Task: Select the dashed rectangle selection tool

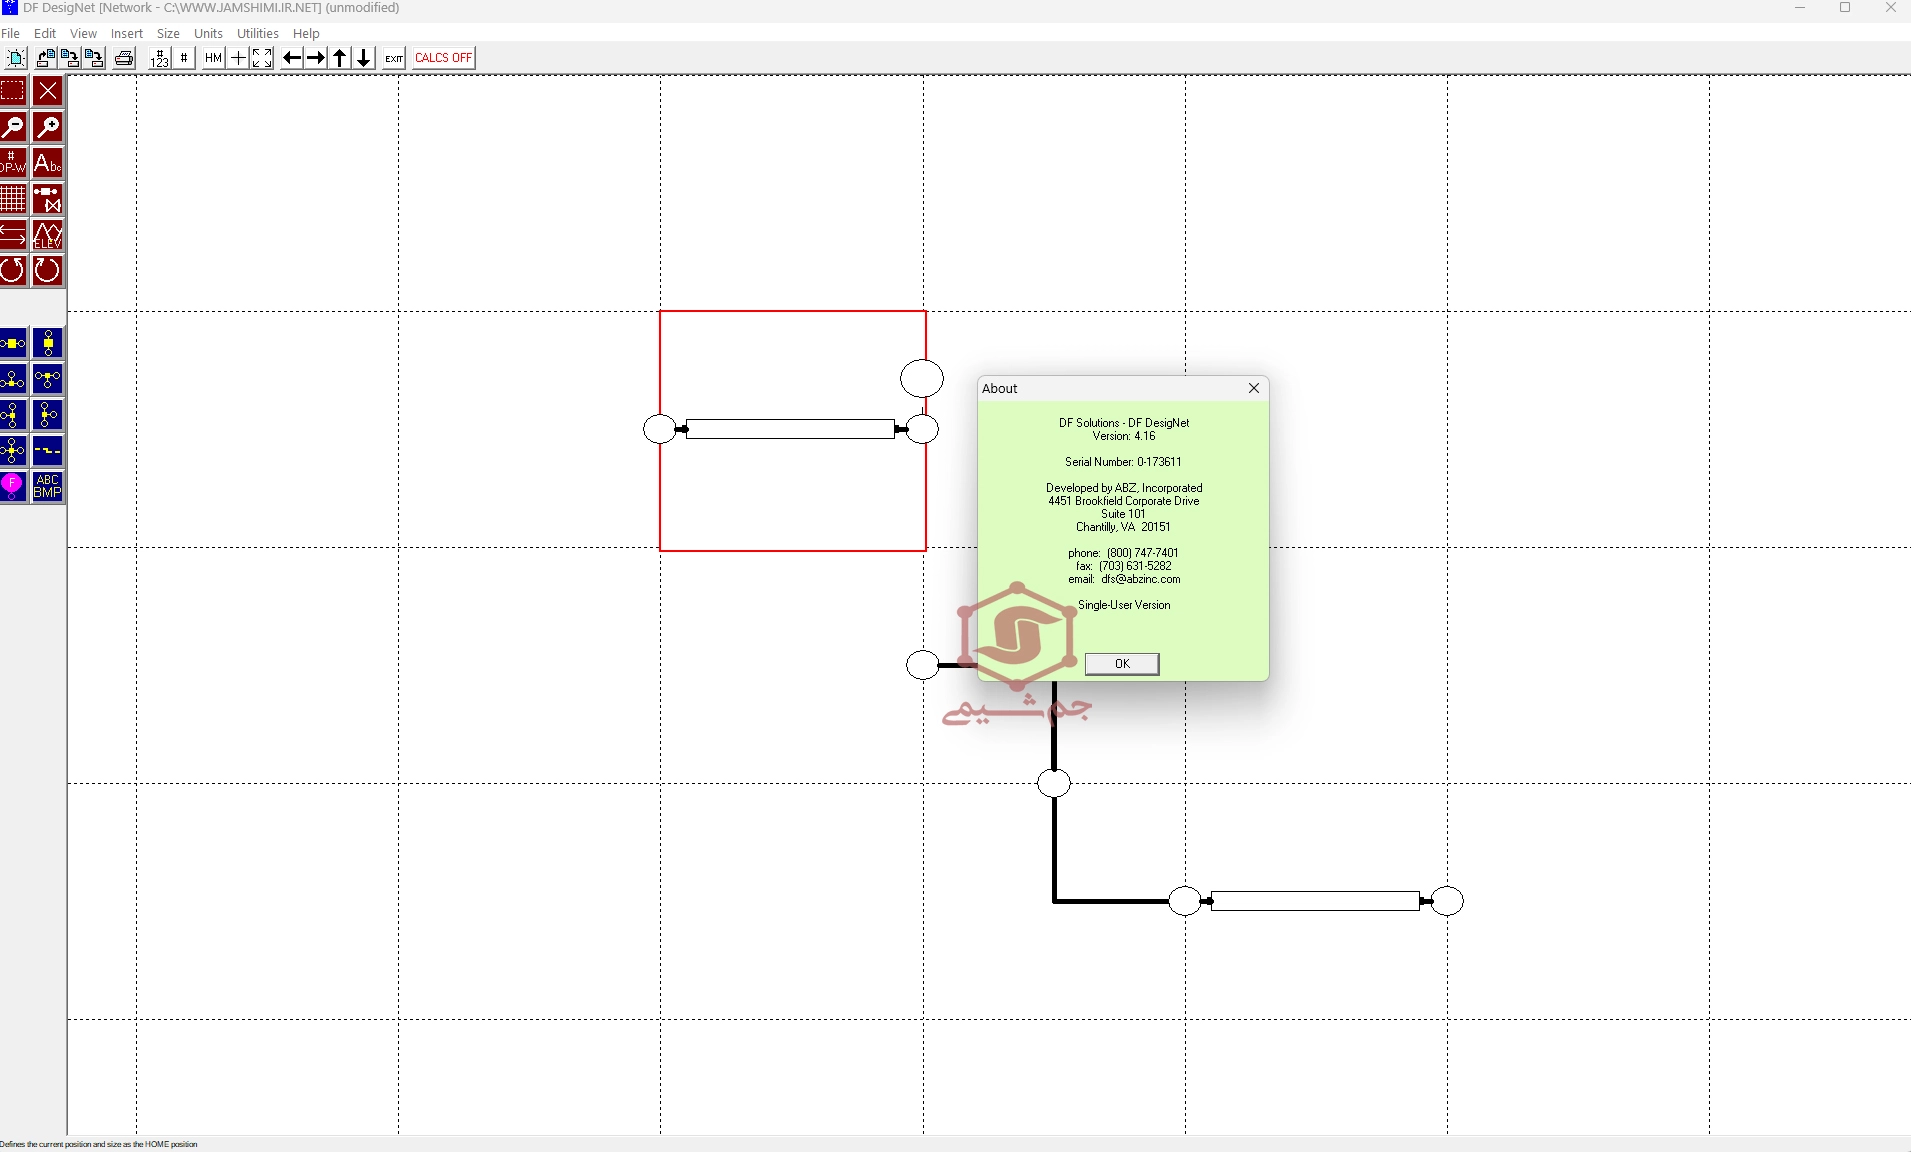Action: [13, 91]
